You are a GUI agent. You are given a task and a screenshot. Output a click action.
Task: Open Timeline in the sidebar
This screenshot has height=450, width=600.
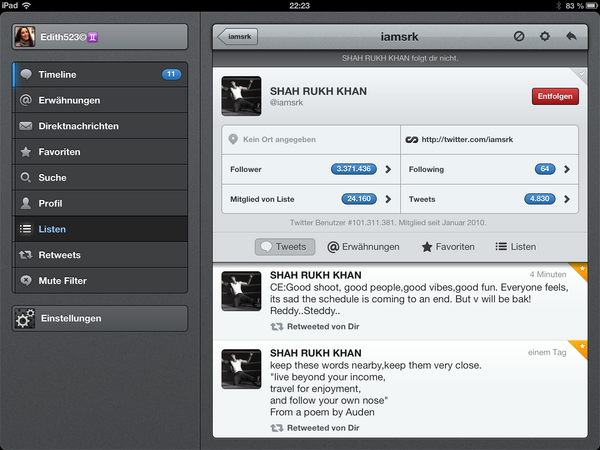click(100, 74)
